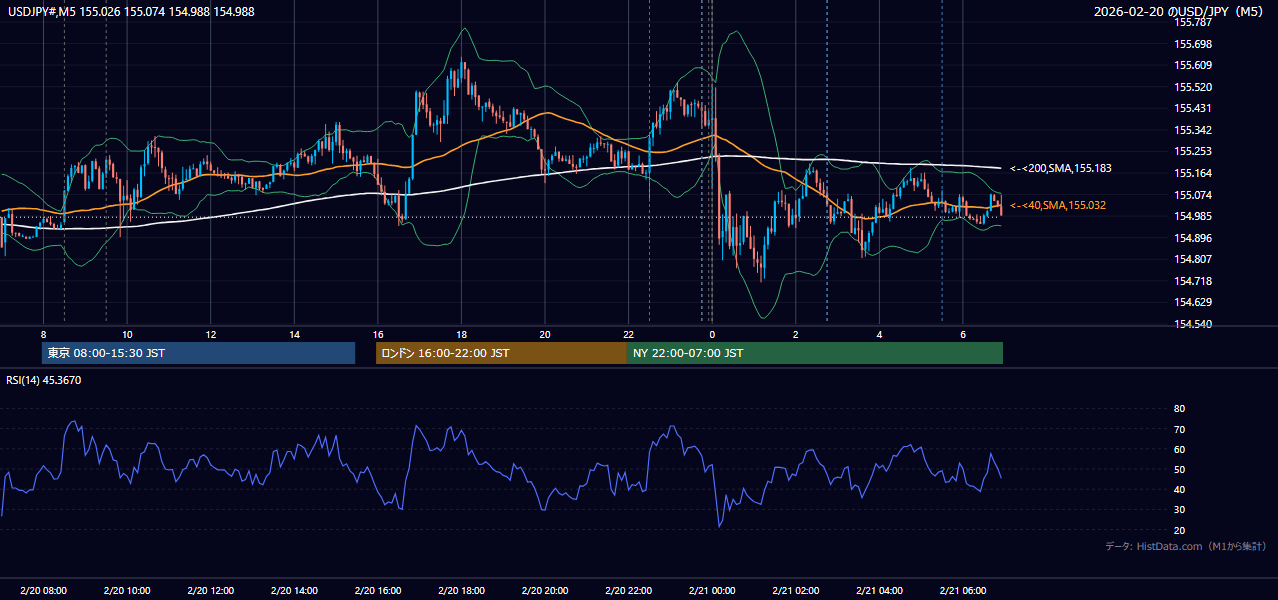Click the RSI scale value 60

coord(1179,449)
